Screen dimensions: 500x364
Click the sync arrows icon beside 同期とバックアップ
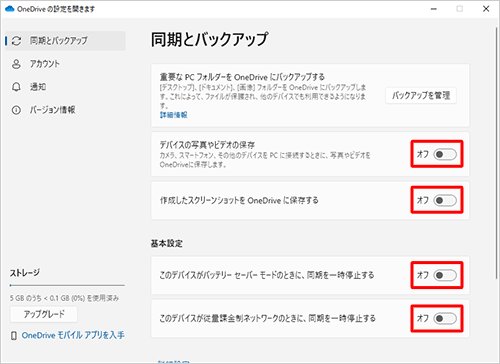click(x=16, y=41)
